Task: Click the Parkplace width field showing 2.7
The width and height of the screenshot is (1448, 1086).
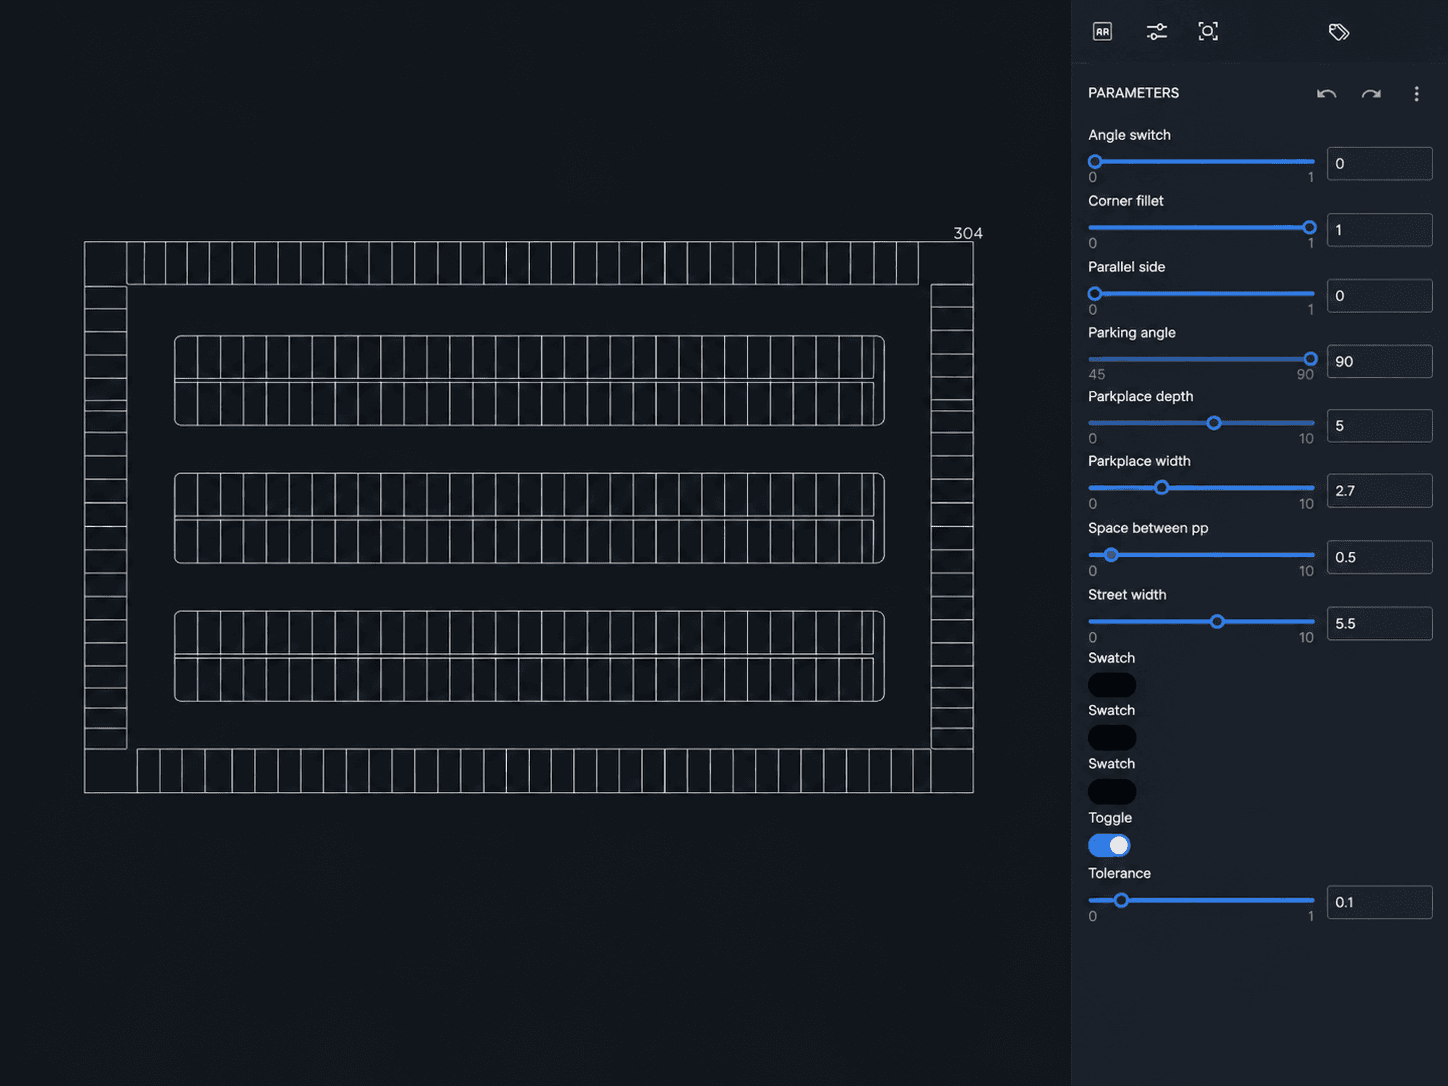Action: tap(1379, 491)
